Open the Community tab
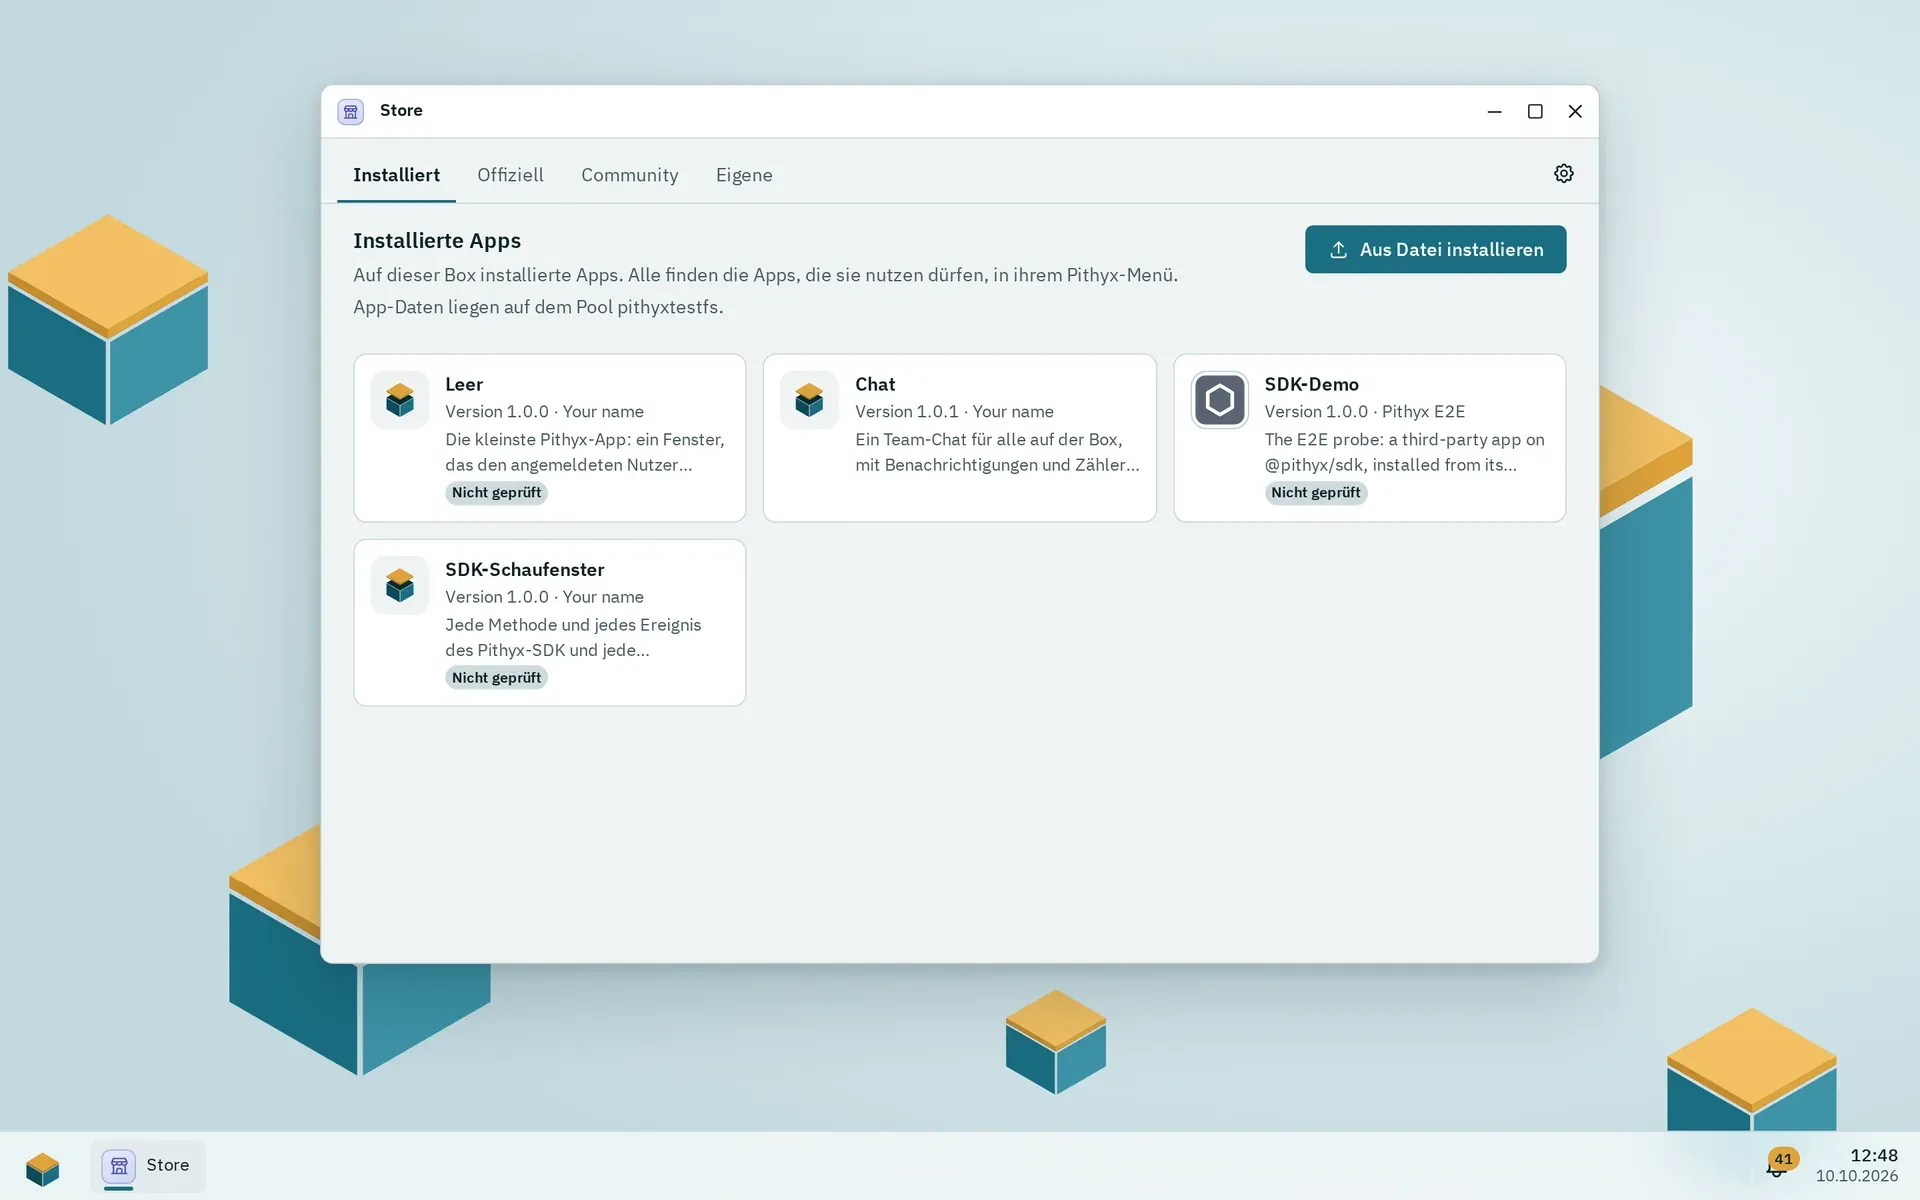The image size is (1920, 1200). click(x=629, y=175)
